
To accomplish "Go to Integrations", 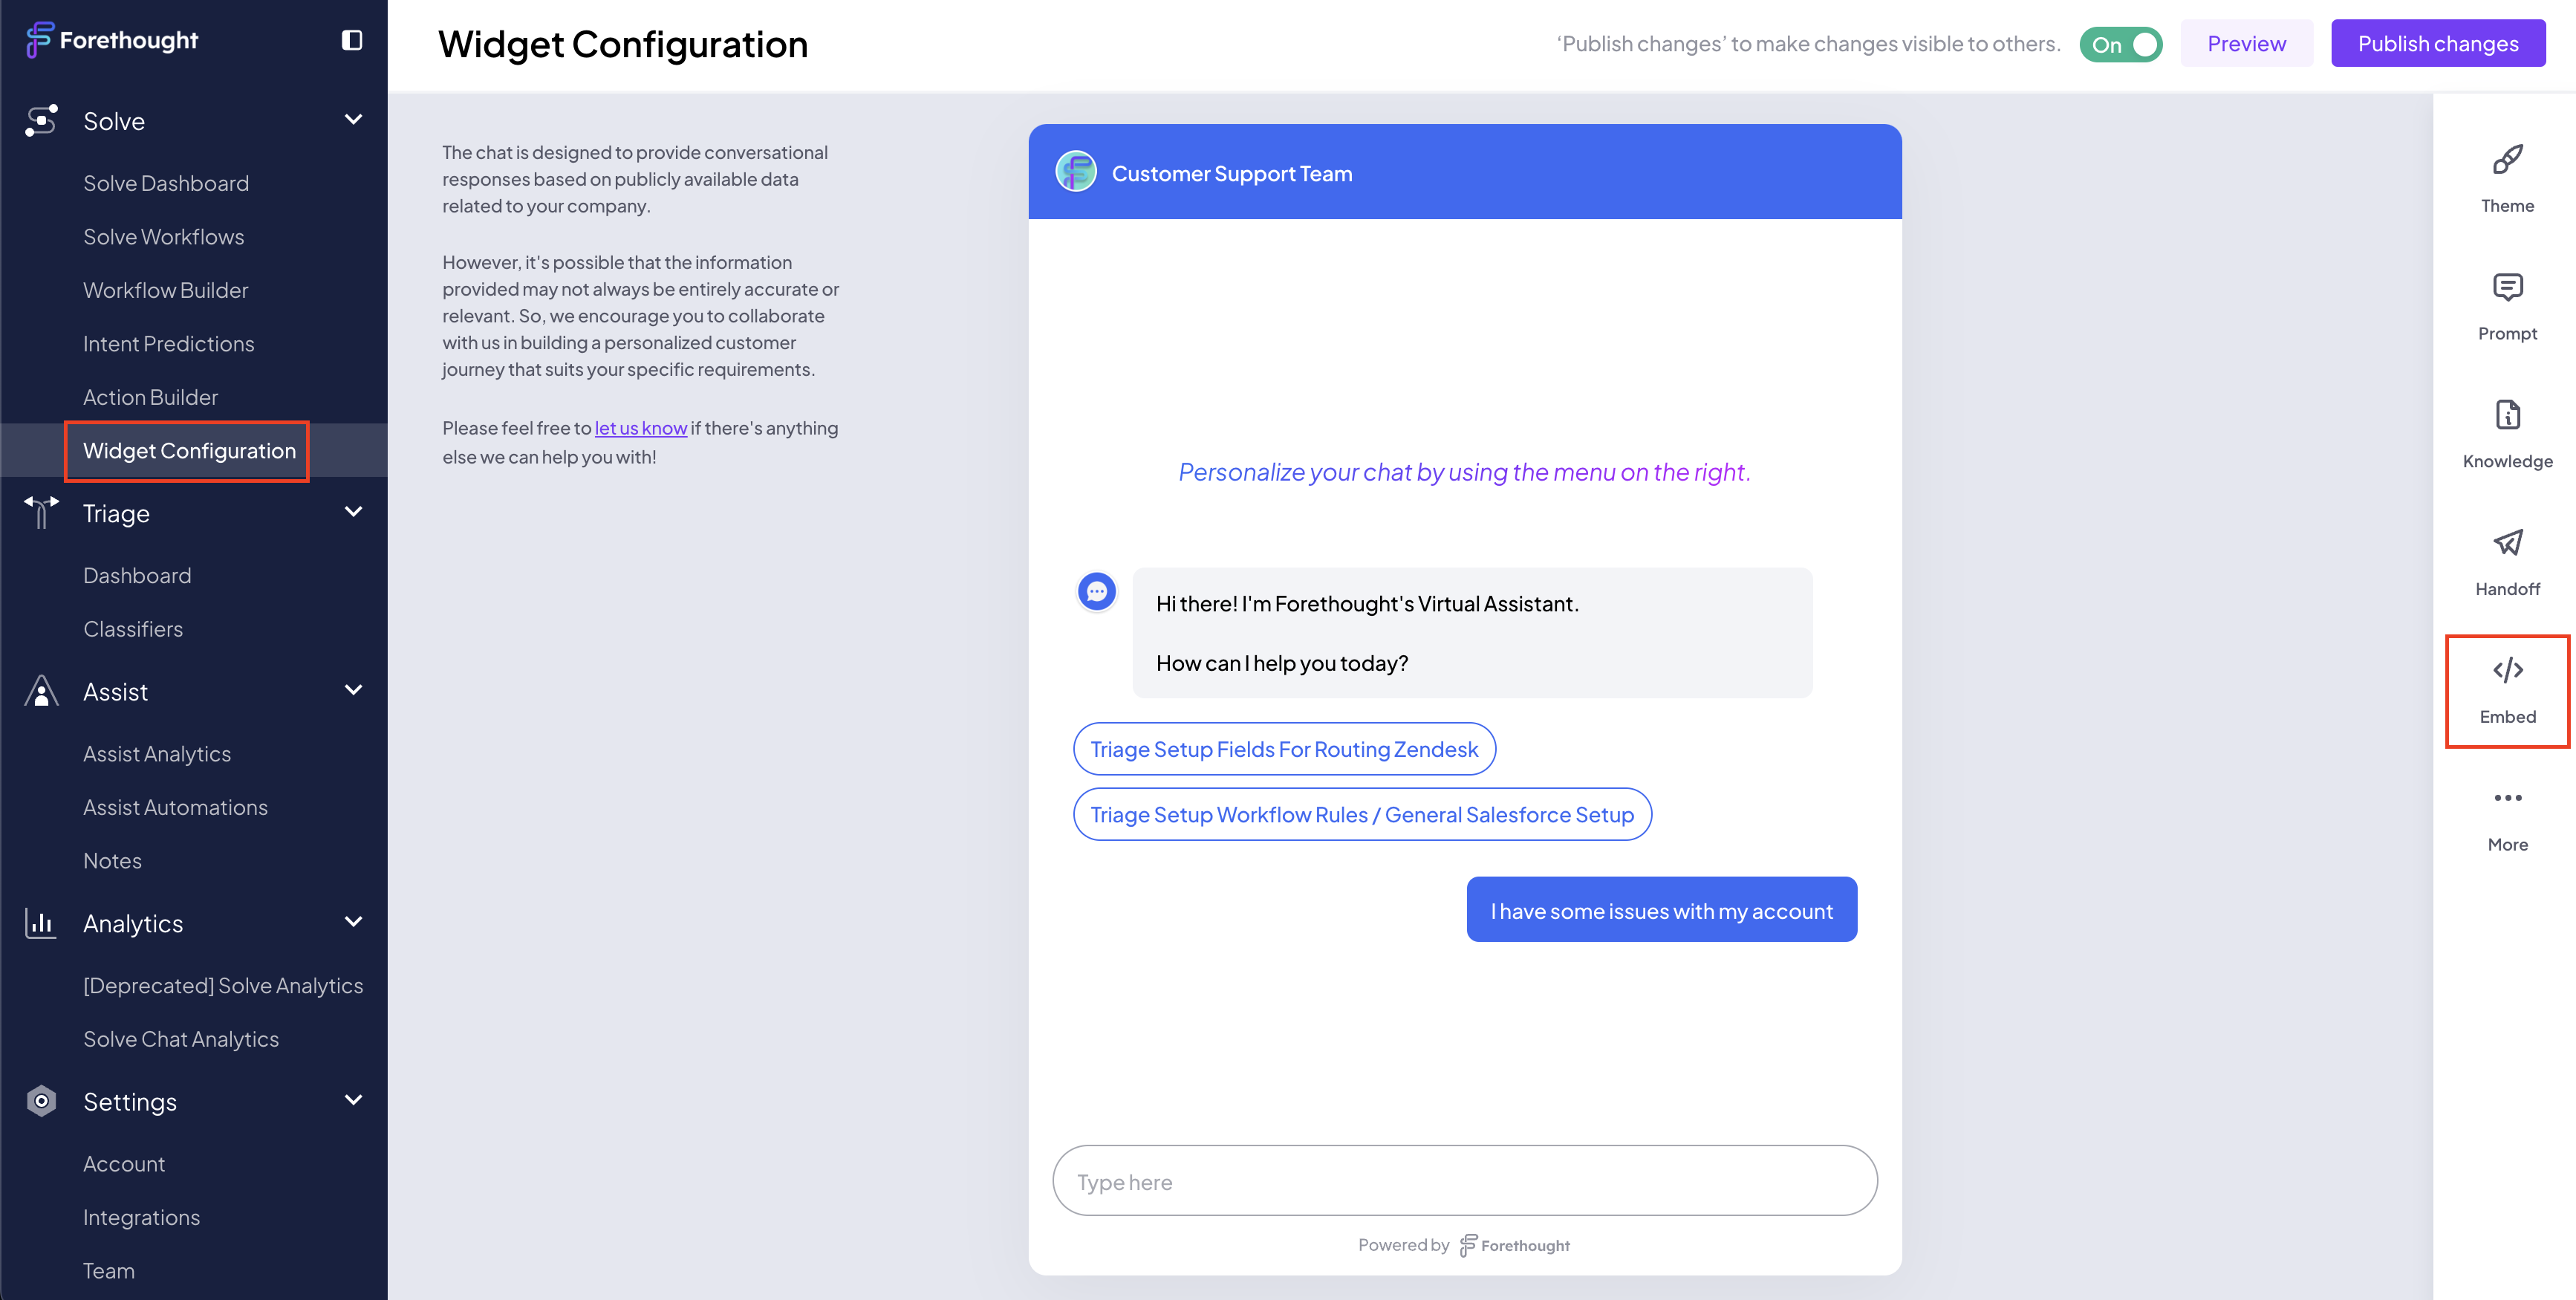I will point(142,1217).
